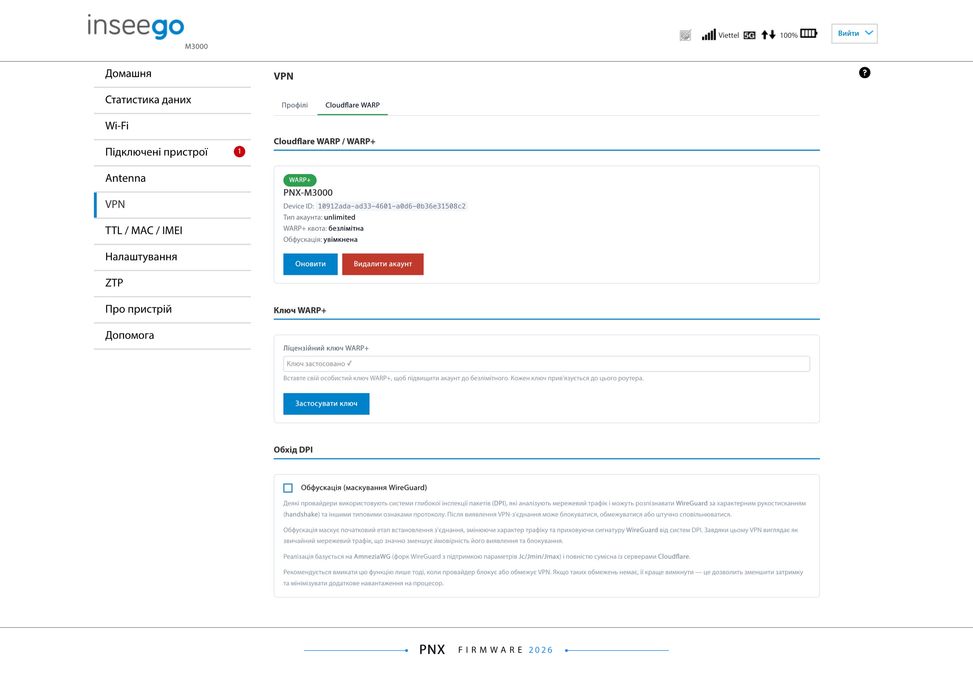Click the green WARP+ status badge

[x=300, y=180]
